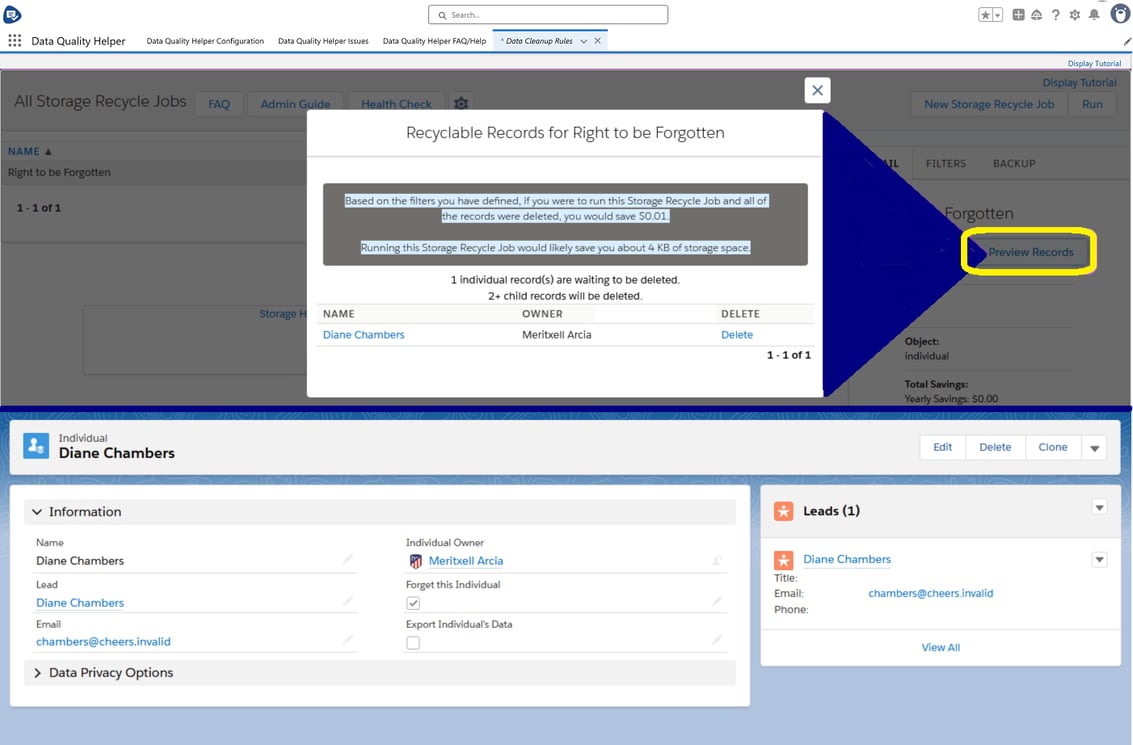Click the Health Check button
This screenshot has width=1133, height=745.
point(396,104)
